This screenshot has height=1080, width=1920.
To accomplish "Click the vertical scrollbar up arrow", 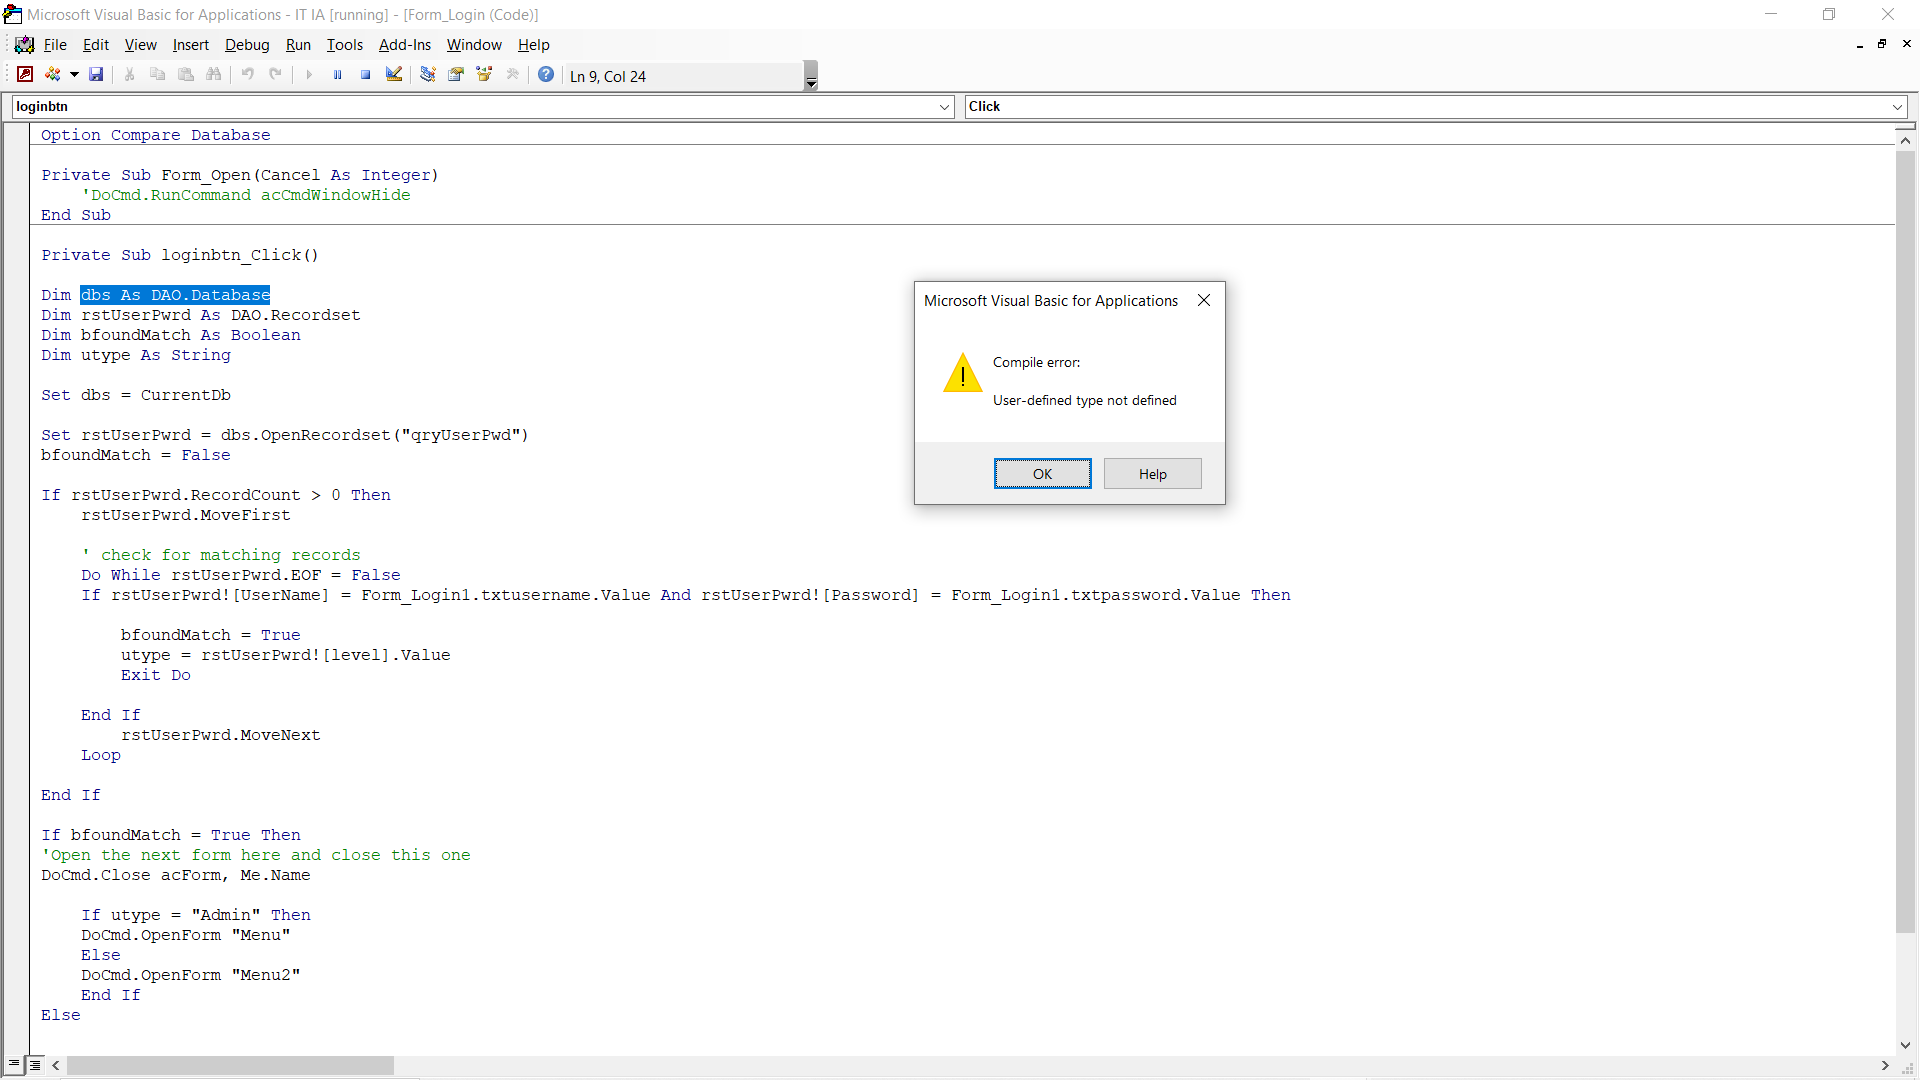I will point(1905,141).
